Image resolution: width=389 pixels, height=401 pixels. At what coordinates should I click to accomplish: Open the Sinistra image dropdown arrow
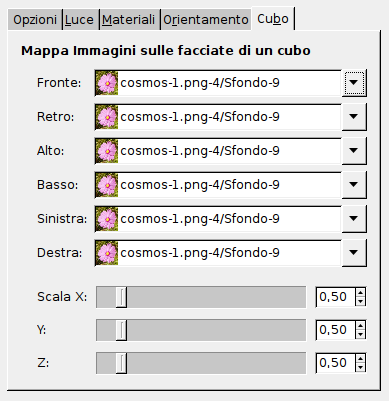[354, 219]
